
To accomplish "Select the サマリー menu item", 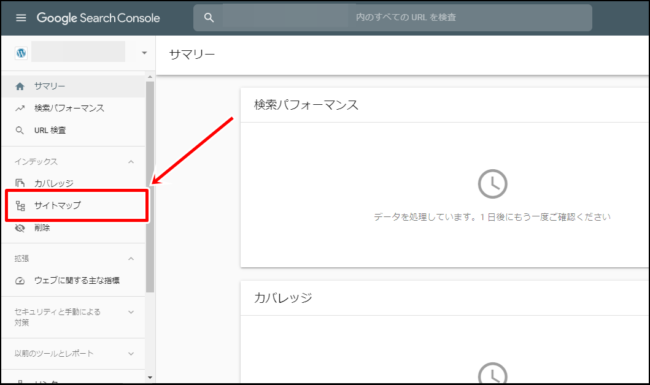I will (74, 86).
